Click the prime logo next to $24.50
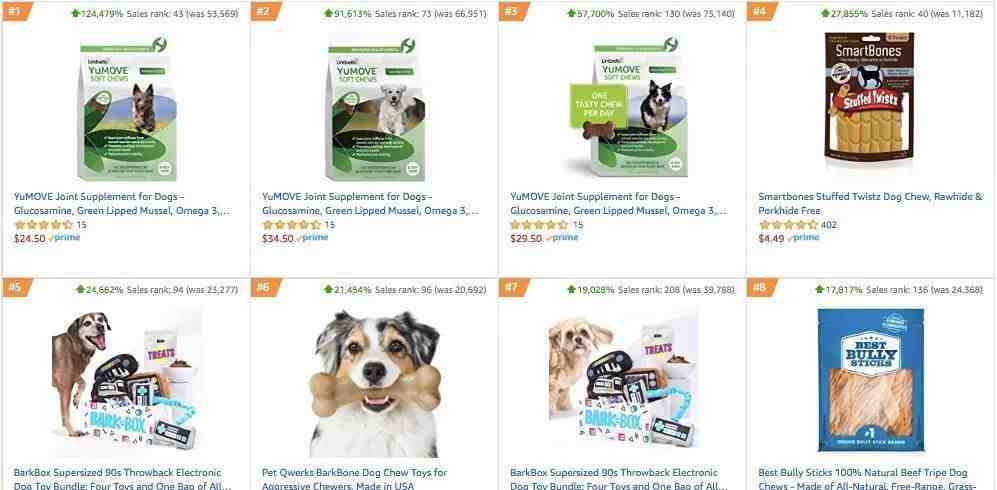Screen dimensions: 997x490 (x=65, y=238)
